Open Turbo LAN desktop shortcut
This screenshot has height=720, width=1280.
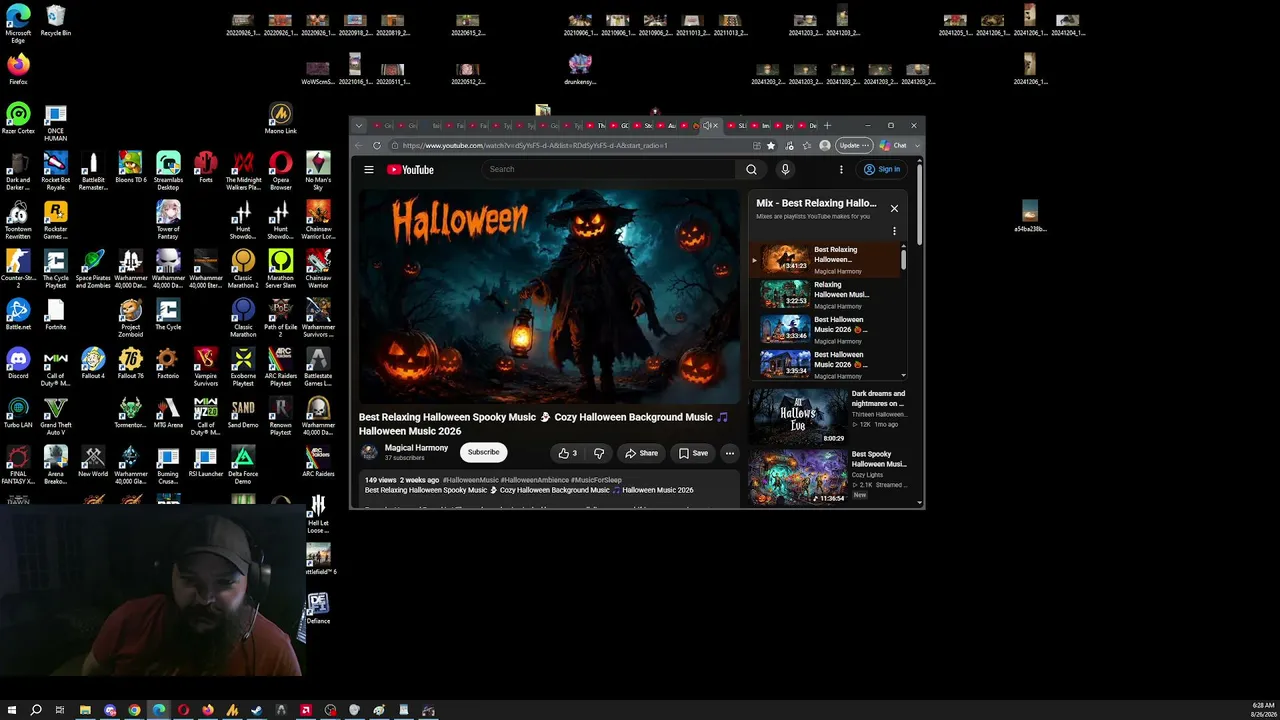tap(18, 413)
